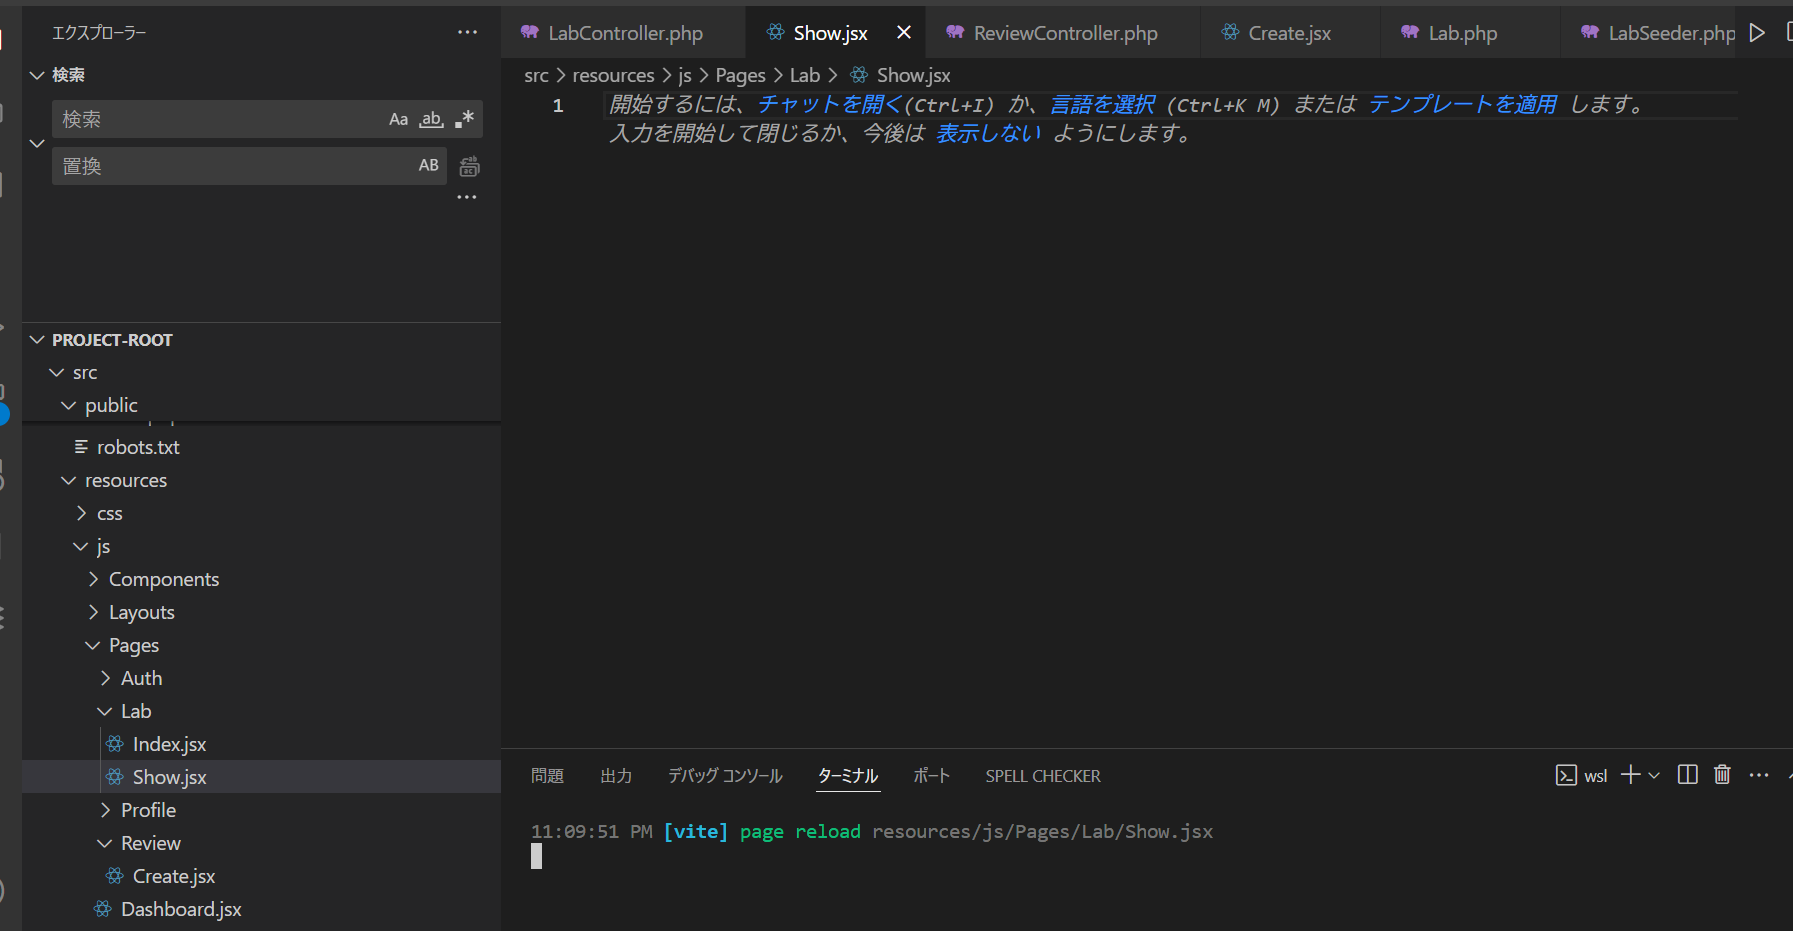Collapse the Lab folder in the tree
This screenshot has width=1793, height=931.
262,711
